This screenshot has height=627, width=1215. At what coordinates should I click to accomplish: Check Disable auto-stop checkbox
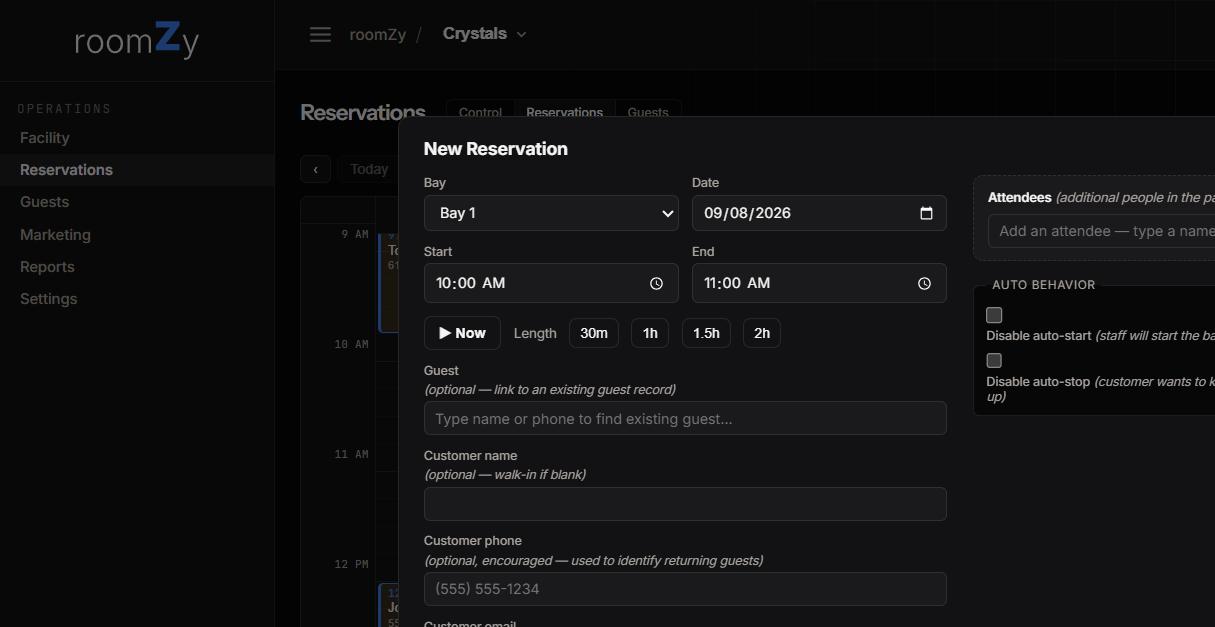(994, 361)
